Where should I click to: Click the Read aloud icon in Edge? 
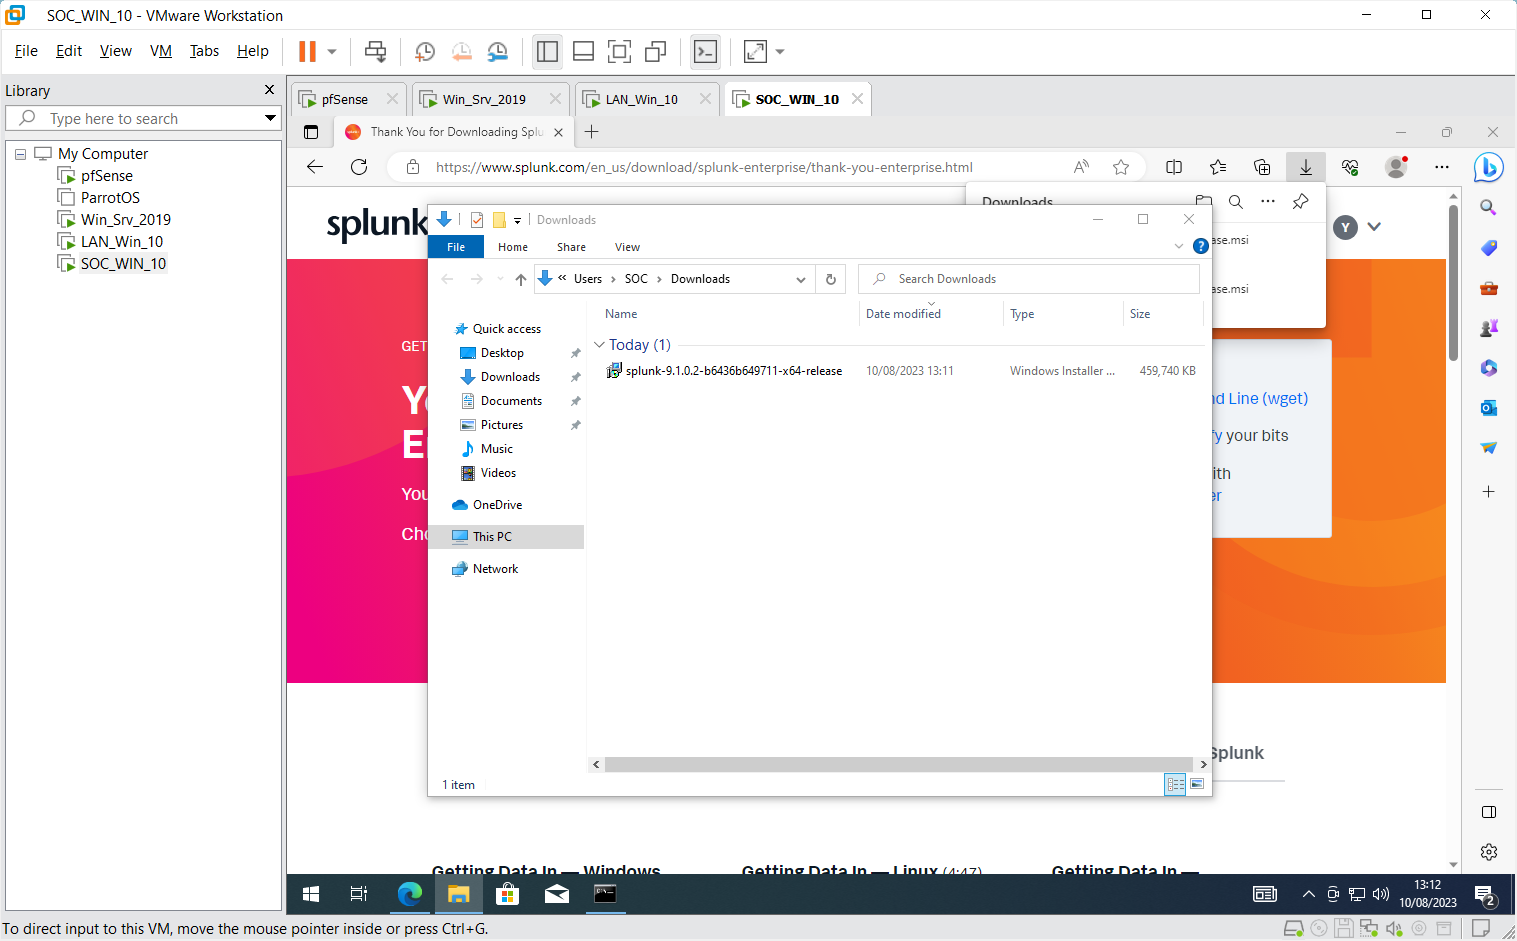pos(1081,167)
